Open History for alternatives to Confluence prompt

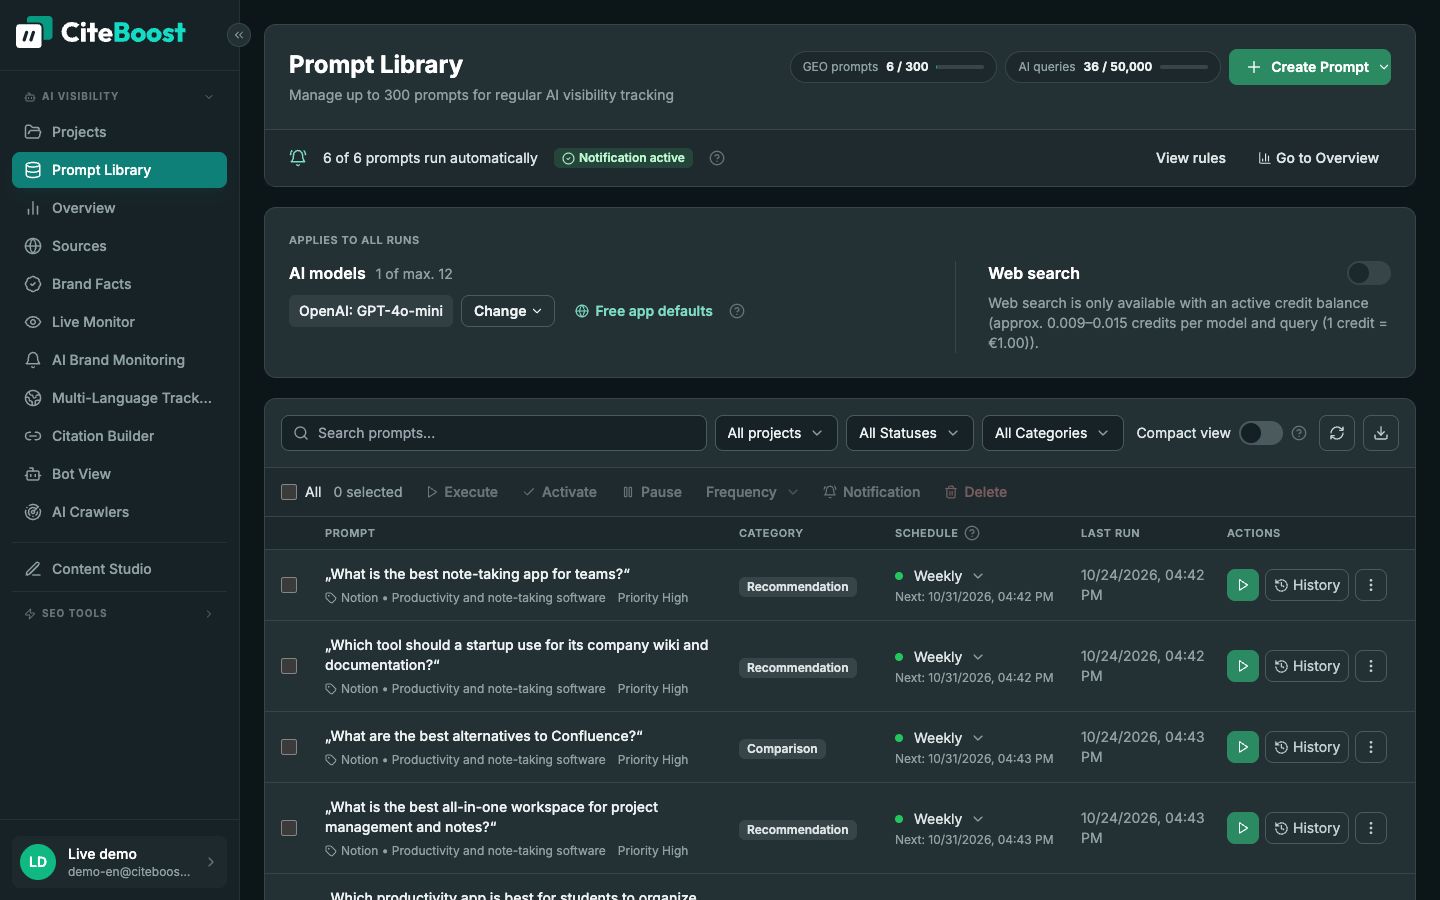pos(1307,747)
